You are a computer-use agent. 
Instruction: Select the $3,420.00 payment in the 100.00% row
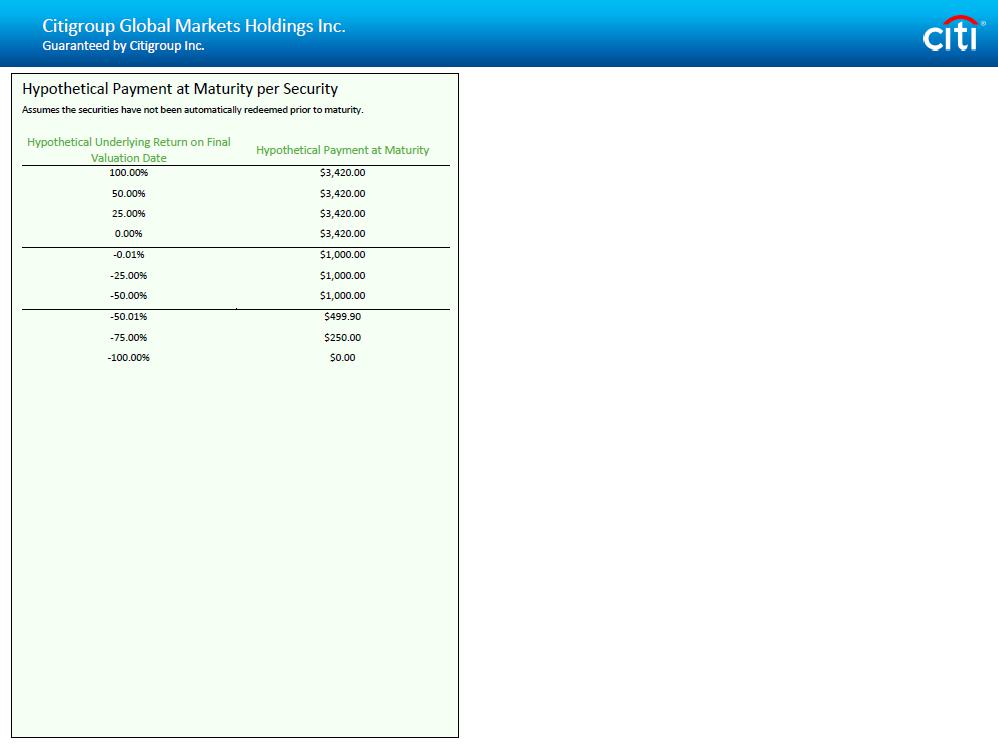[342, 172]
